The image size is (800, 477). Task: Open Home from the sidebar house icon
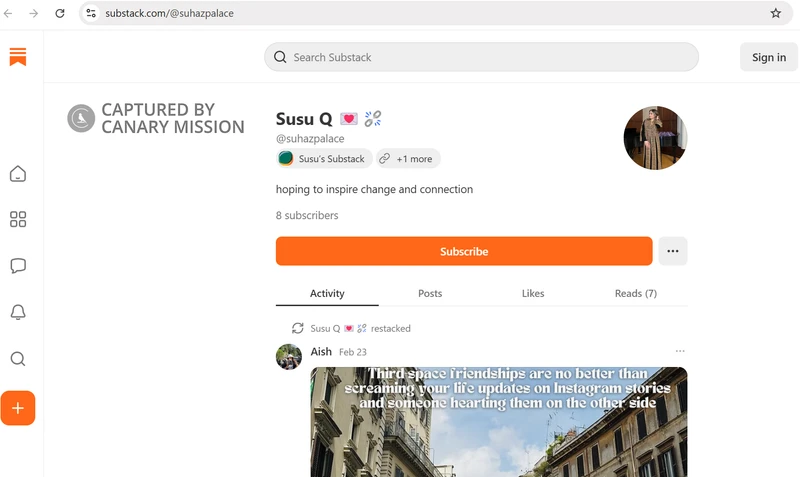click(x=18, y=174)
